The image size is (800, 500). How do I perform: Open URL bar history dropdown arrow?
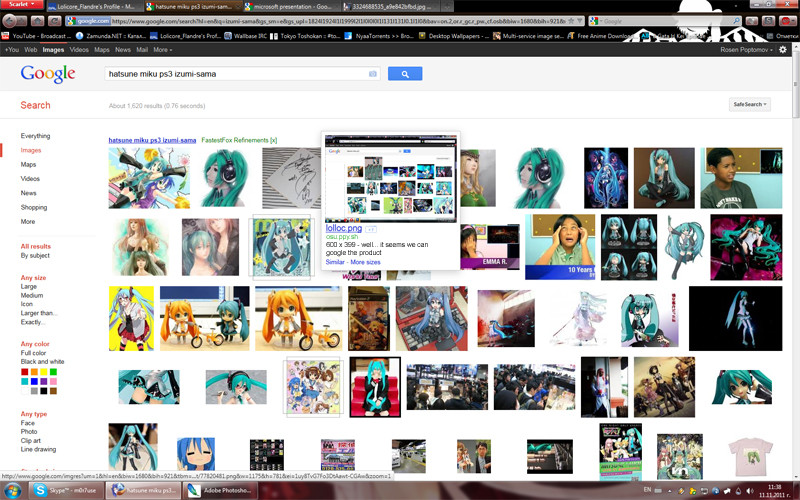[x=580, y=21]
